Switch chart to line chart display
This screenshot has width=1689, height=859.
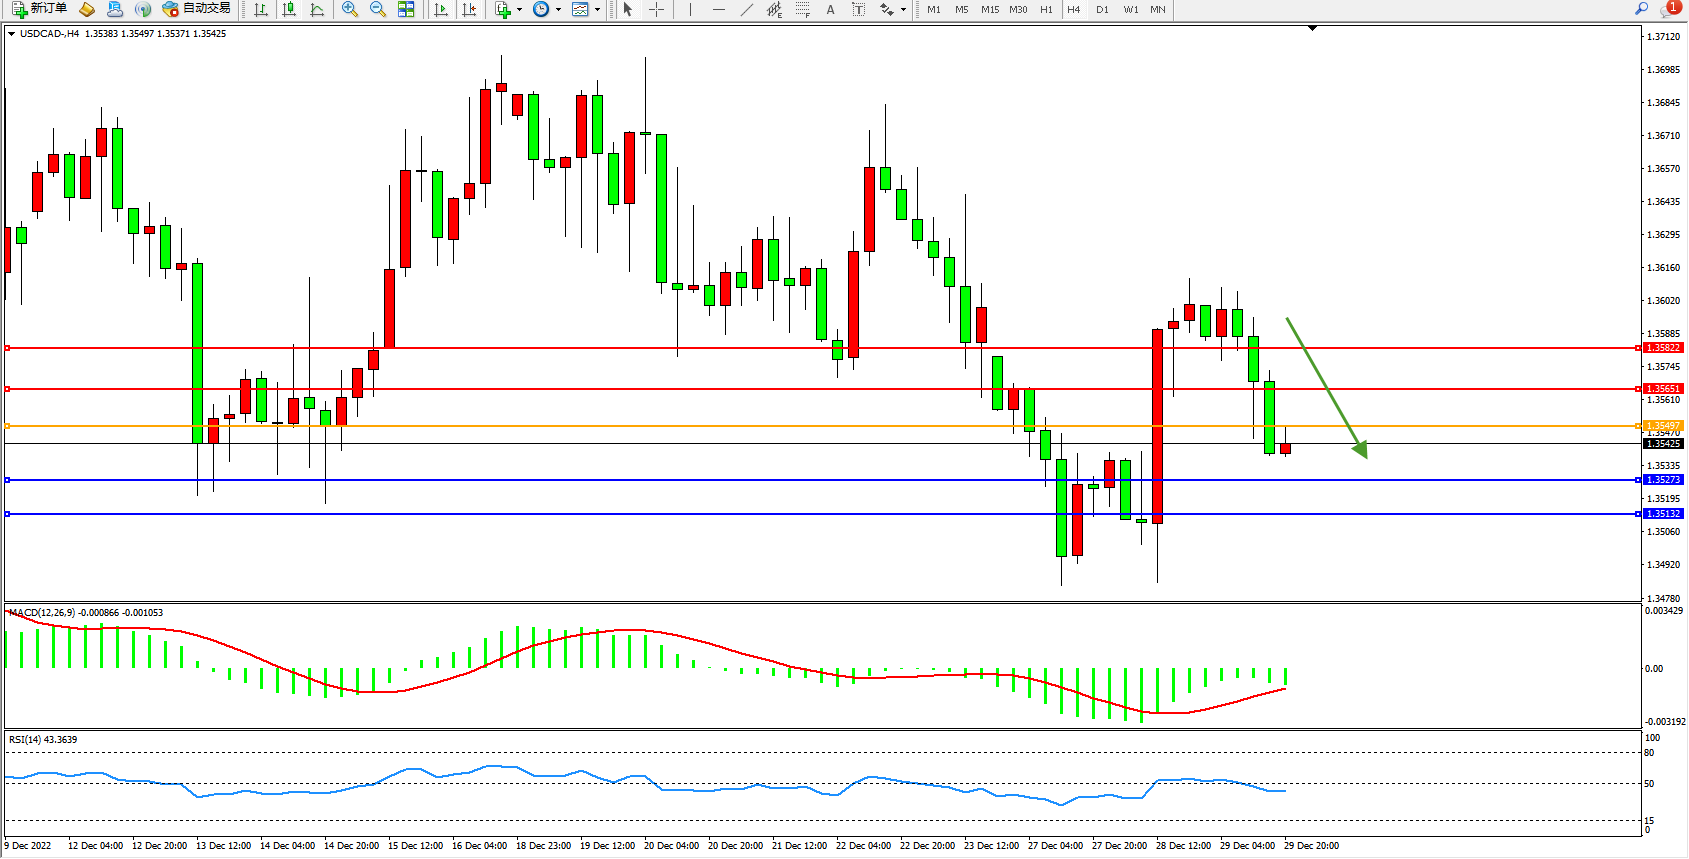(x=317, y=9)
